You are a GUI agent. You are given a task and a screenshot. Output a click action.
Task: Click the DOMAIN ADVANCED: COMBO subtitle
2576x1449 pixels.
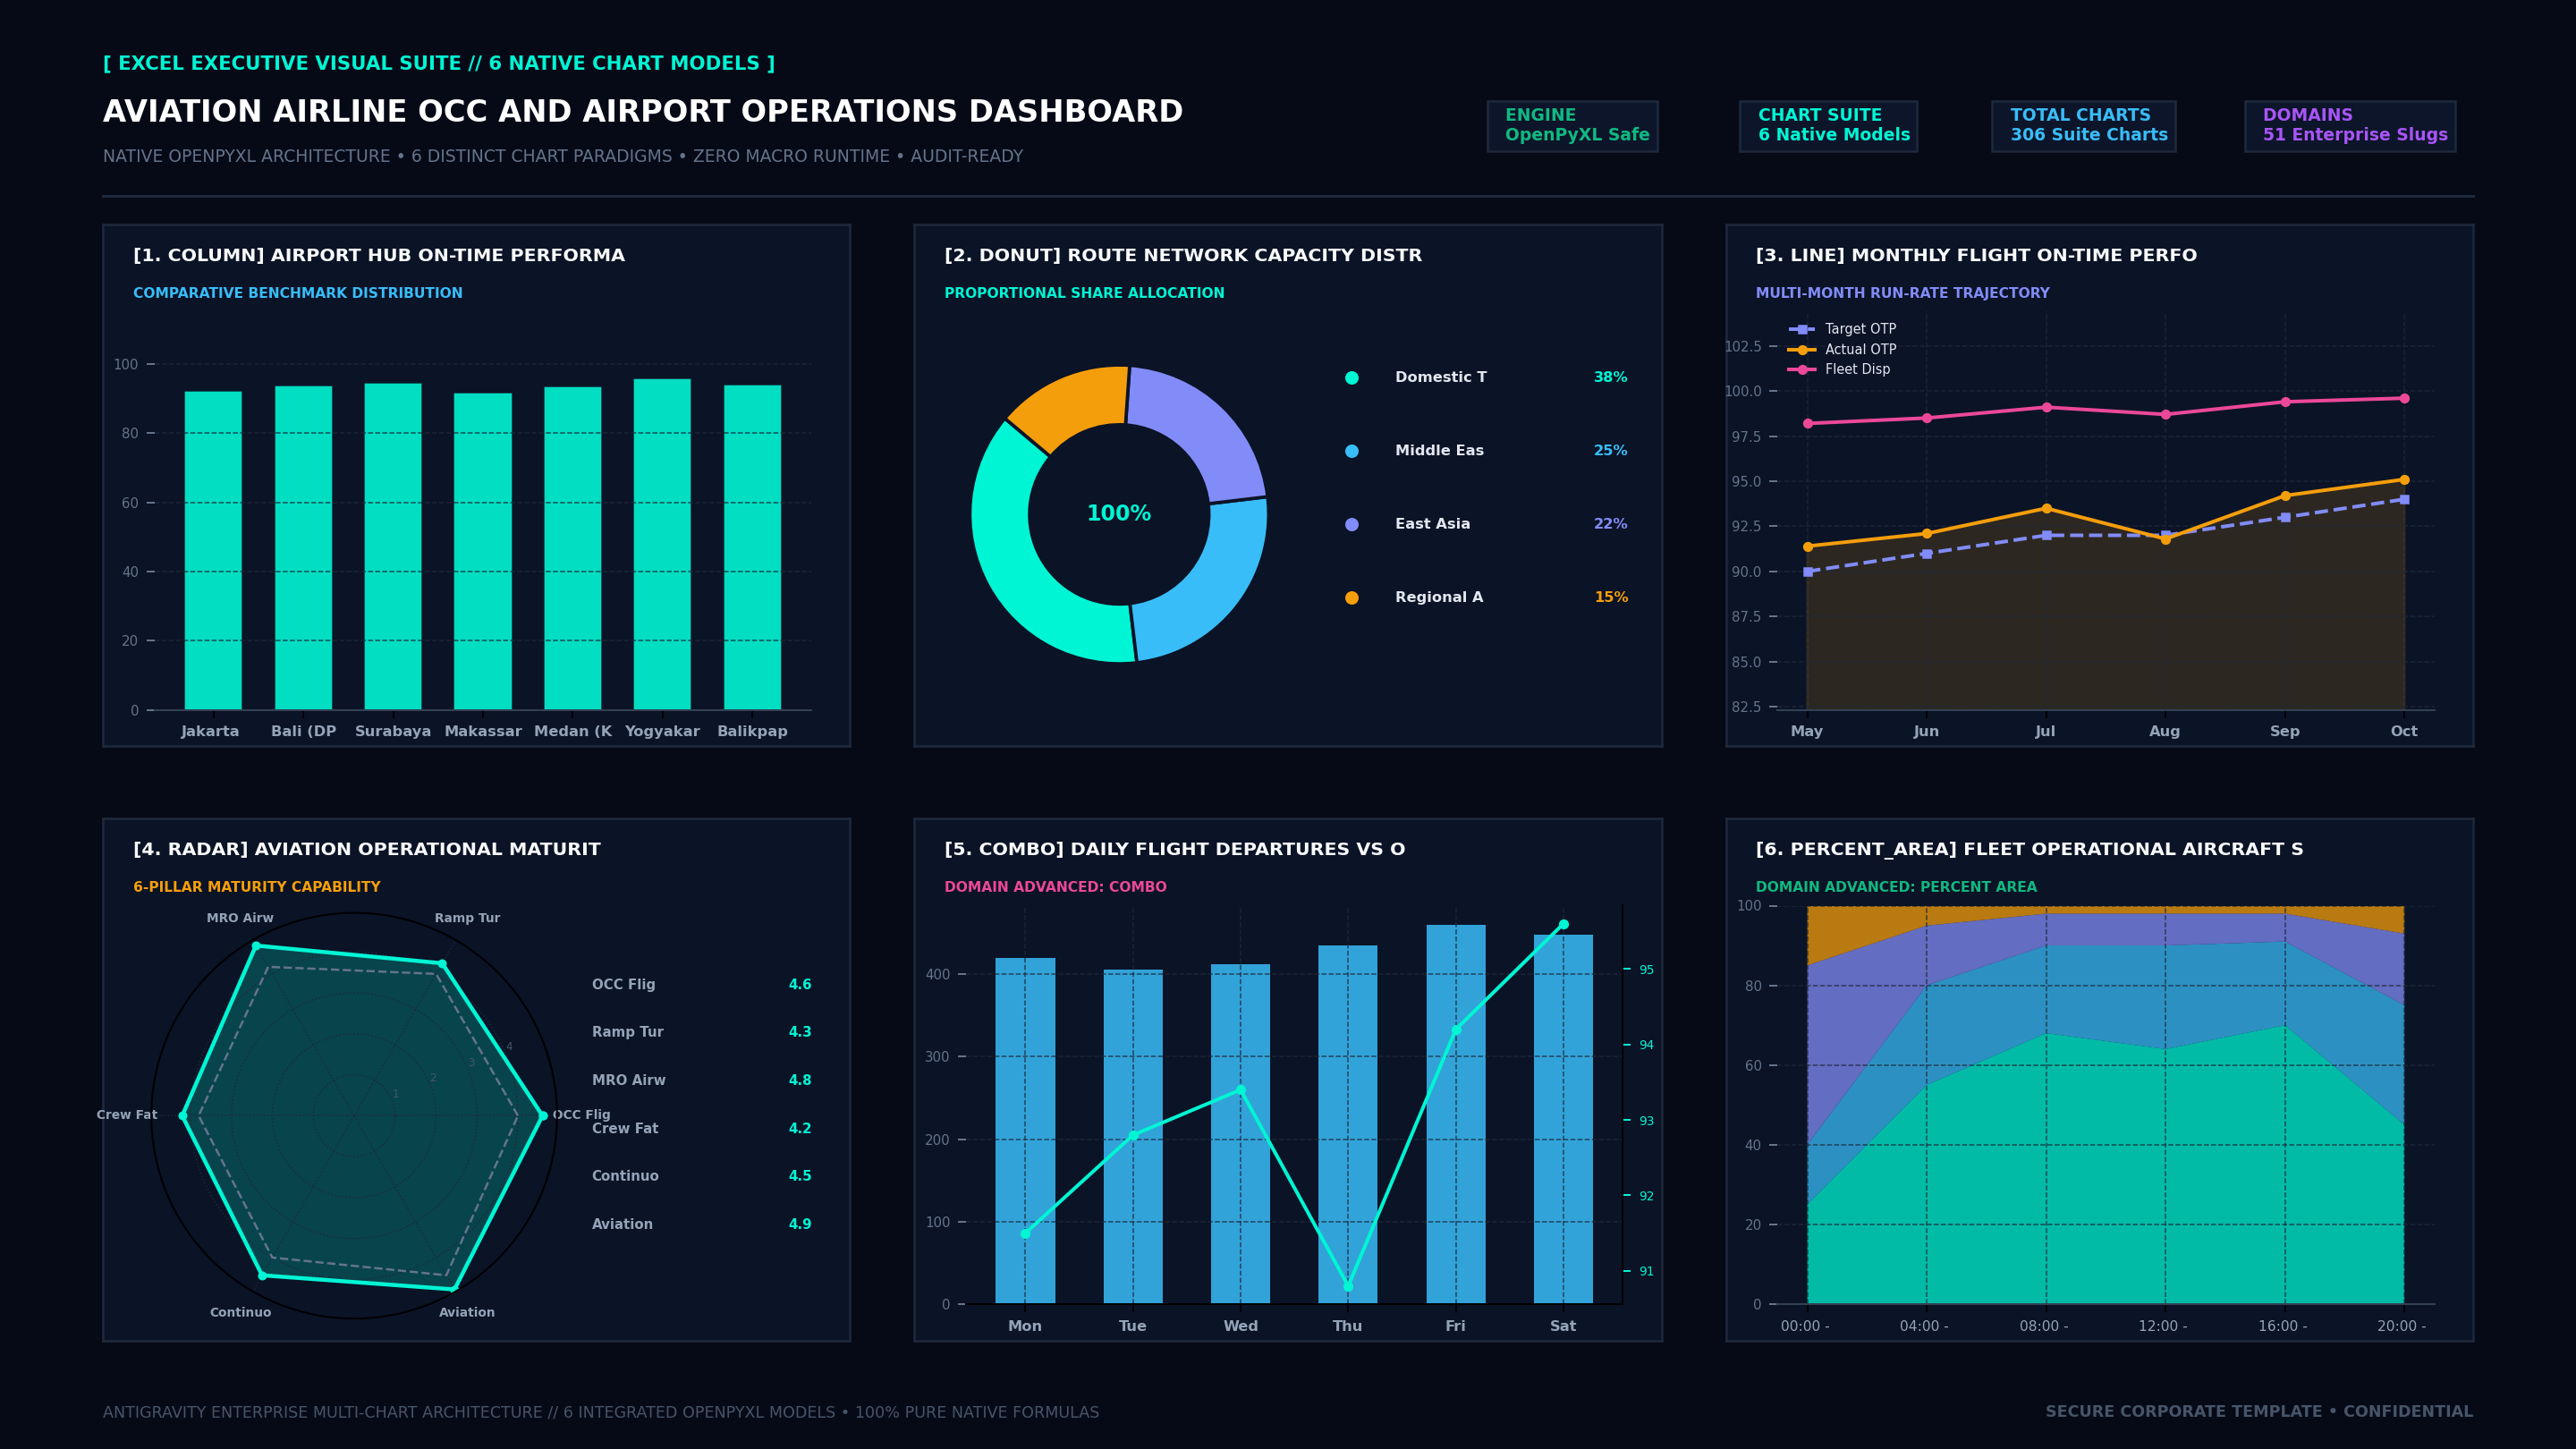(1055, 887)
